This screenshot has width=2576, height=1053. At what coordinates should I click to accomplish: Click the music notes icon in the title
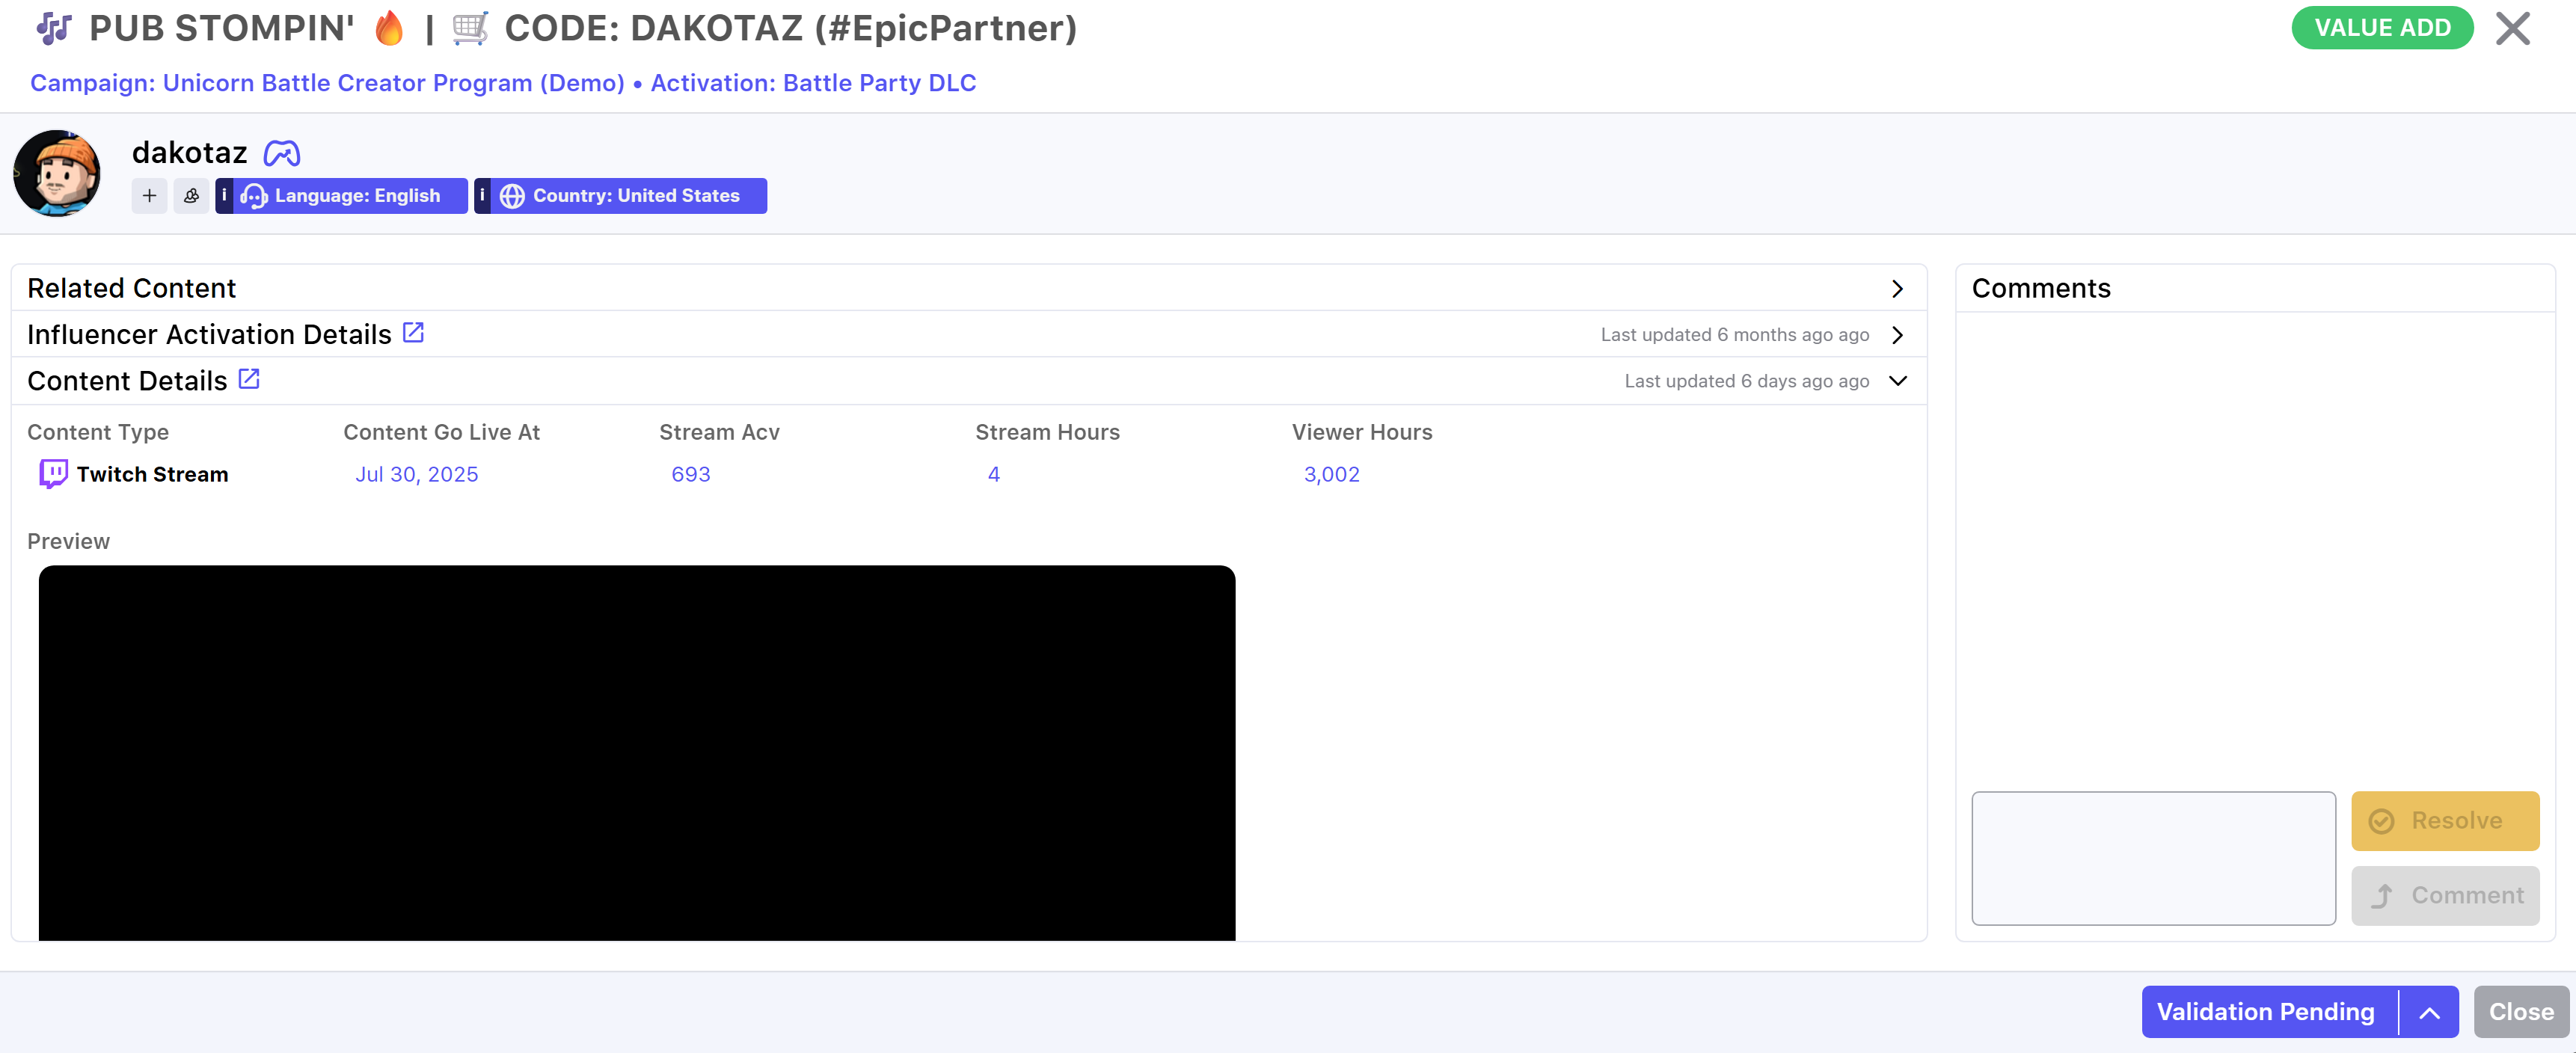[x=54, y=28]
